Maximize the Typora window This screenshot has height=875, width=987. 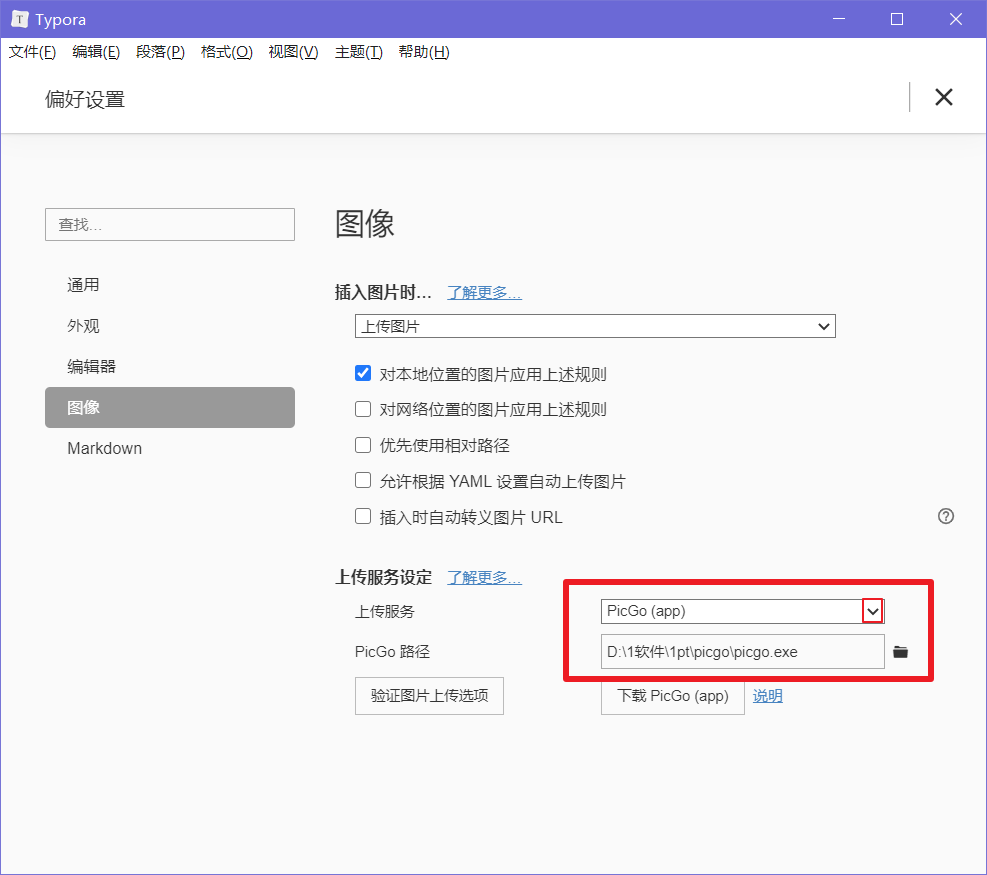point(897,19)
